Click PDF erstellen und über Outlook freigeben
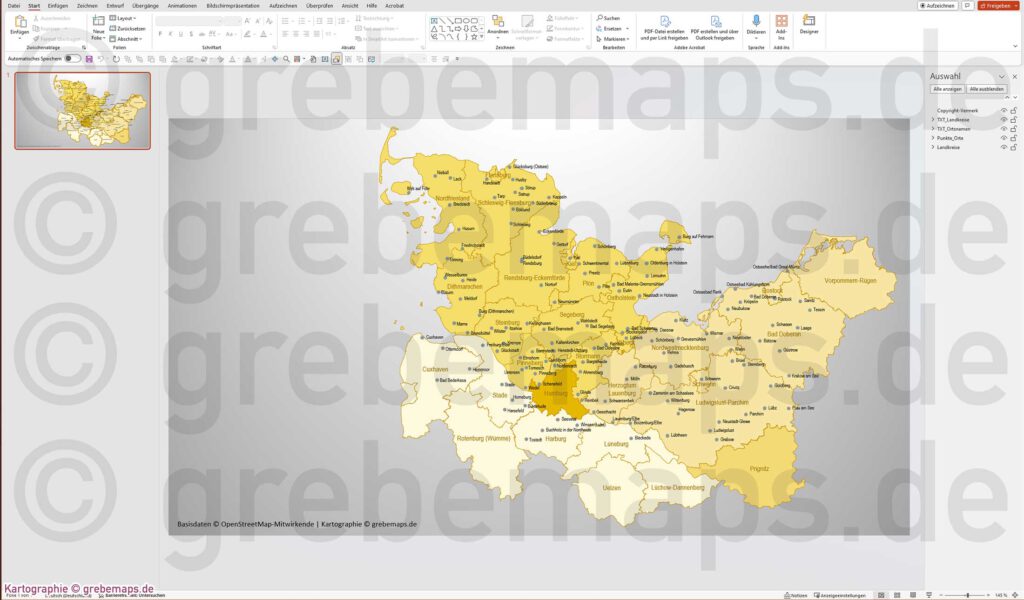The height and width of the screenshot is (600, 1024). 714,28
